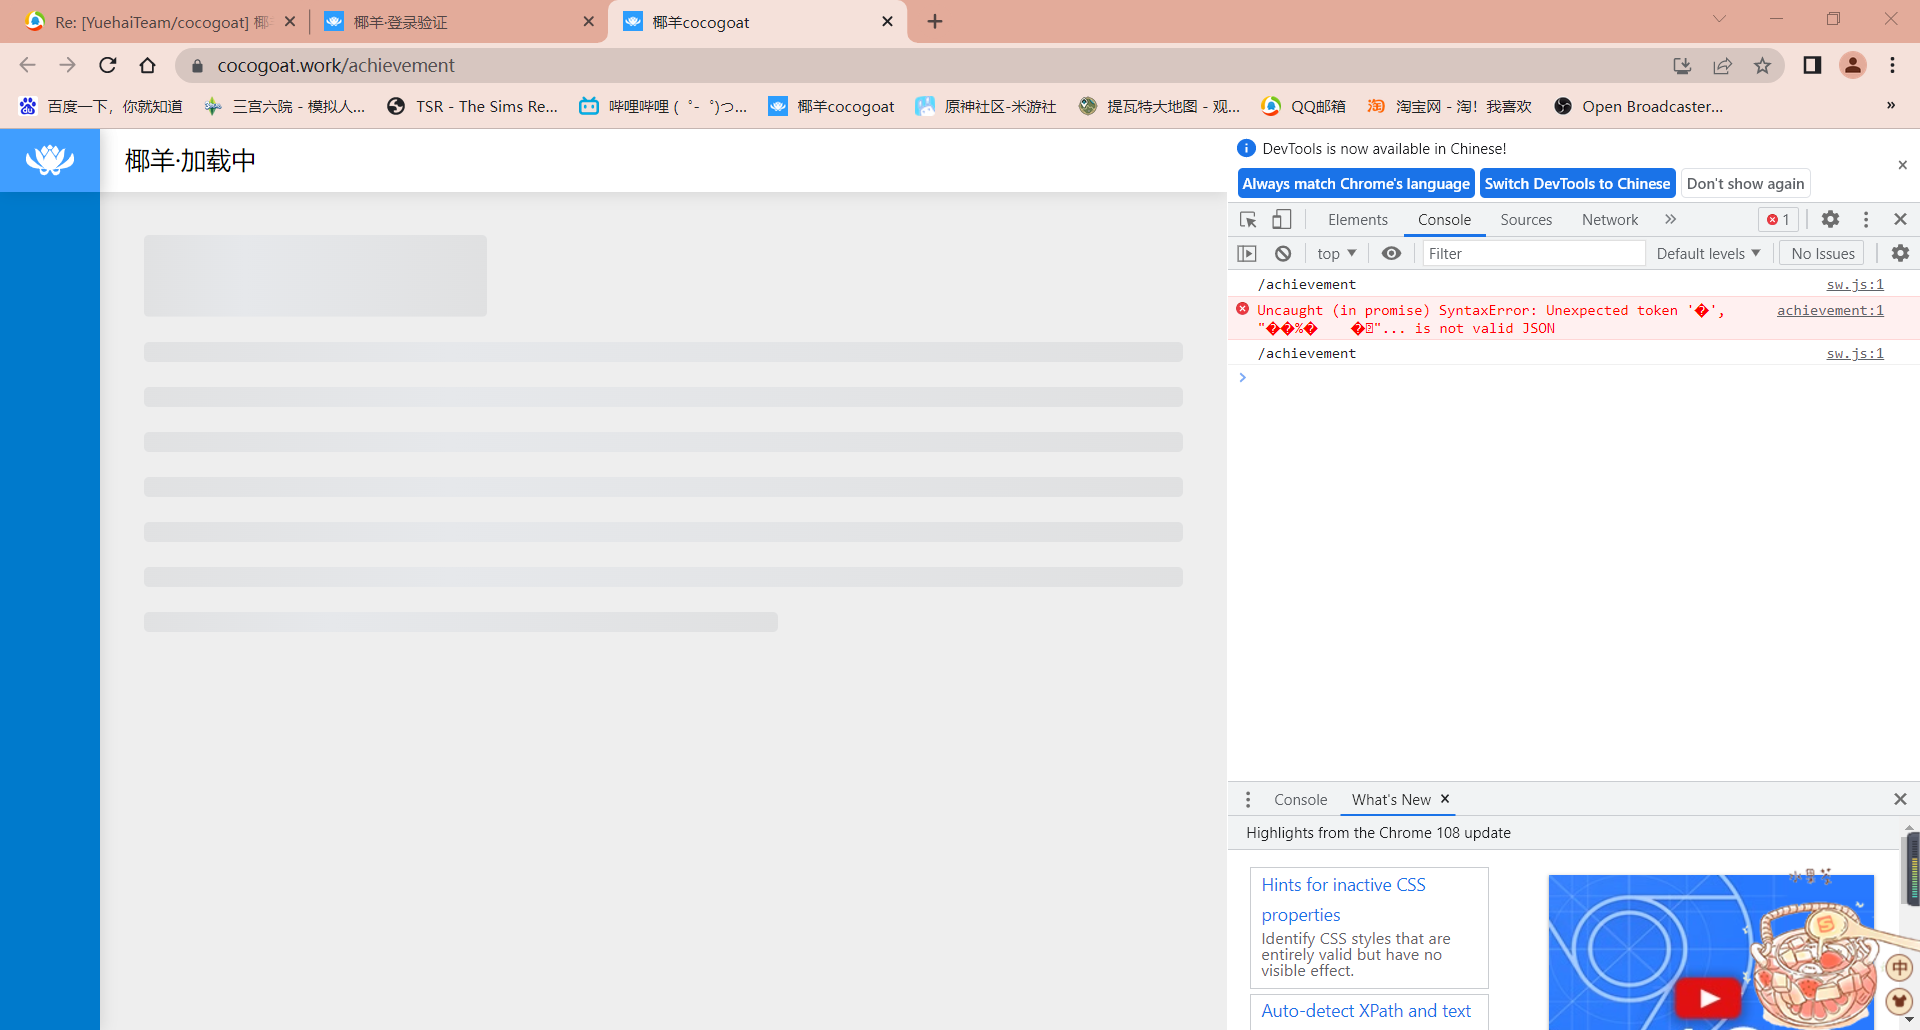Click the error count badge showing 1
This screenshot has height=1030, width=1920.
click(x=1779, y=219)
